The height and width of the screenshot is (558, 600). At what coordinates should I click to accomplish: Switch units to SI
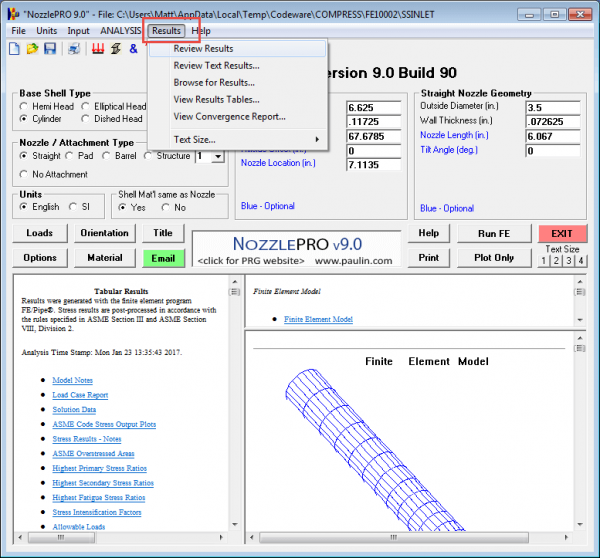tap(72, 207)
